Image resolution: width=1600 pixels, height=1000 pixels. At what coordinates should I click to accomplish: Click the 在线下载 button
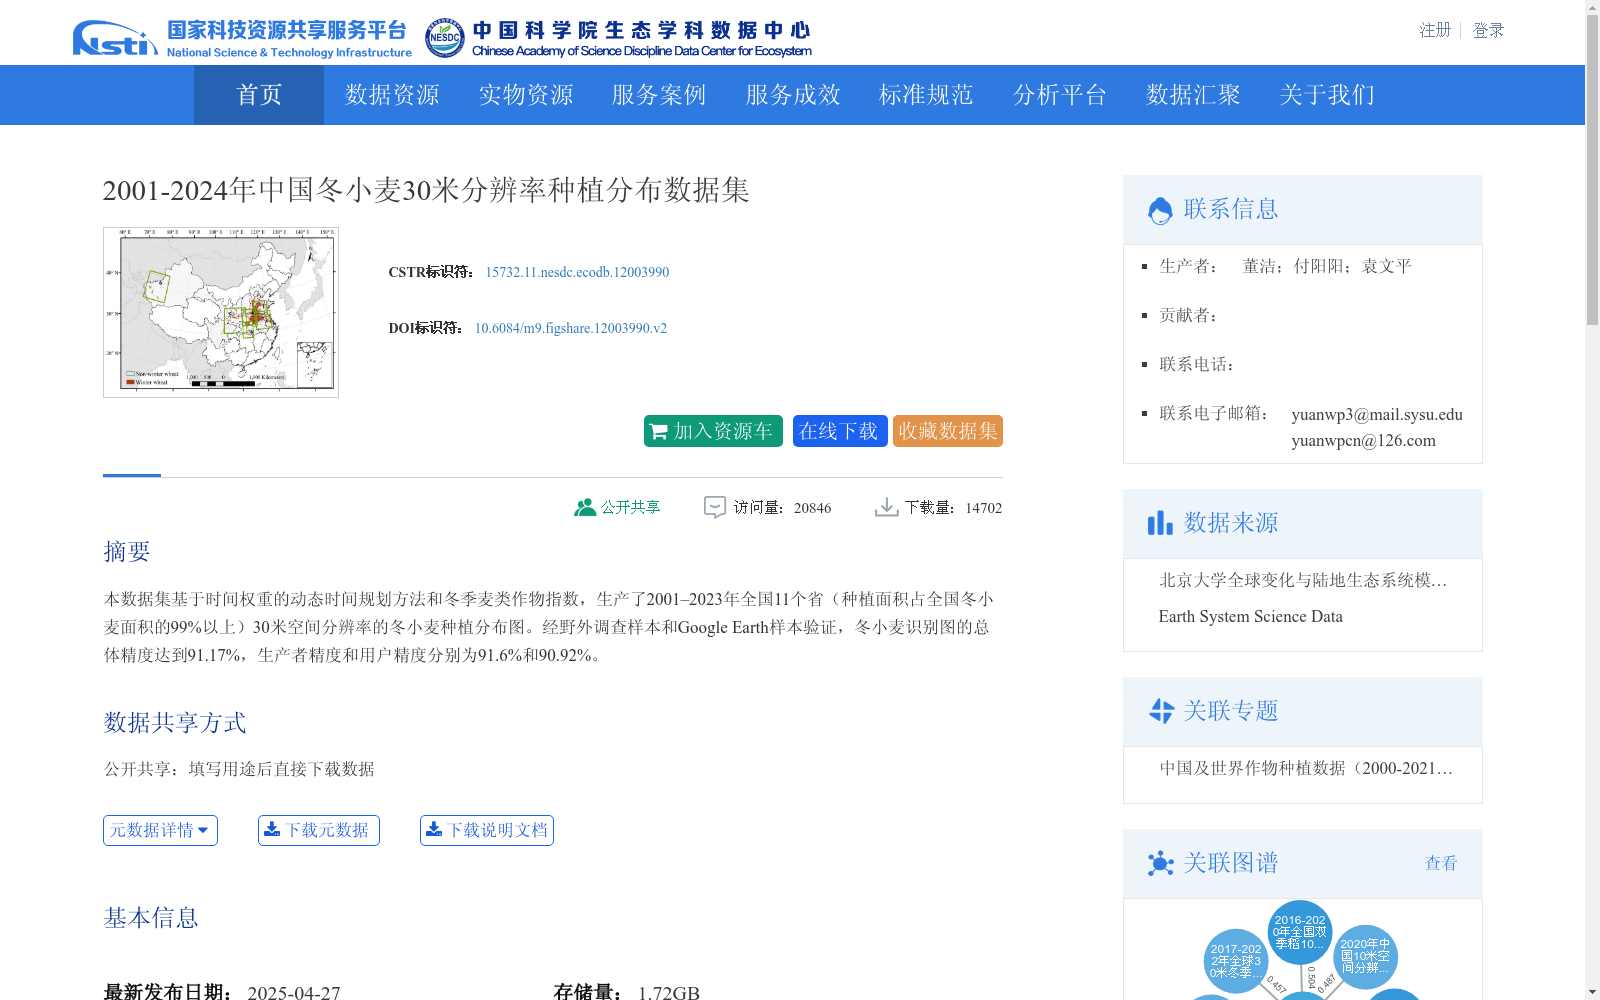[x=840, y=431]
